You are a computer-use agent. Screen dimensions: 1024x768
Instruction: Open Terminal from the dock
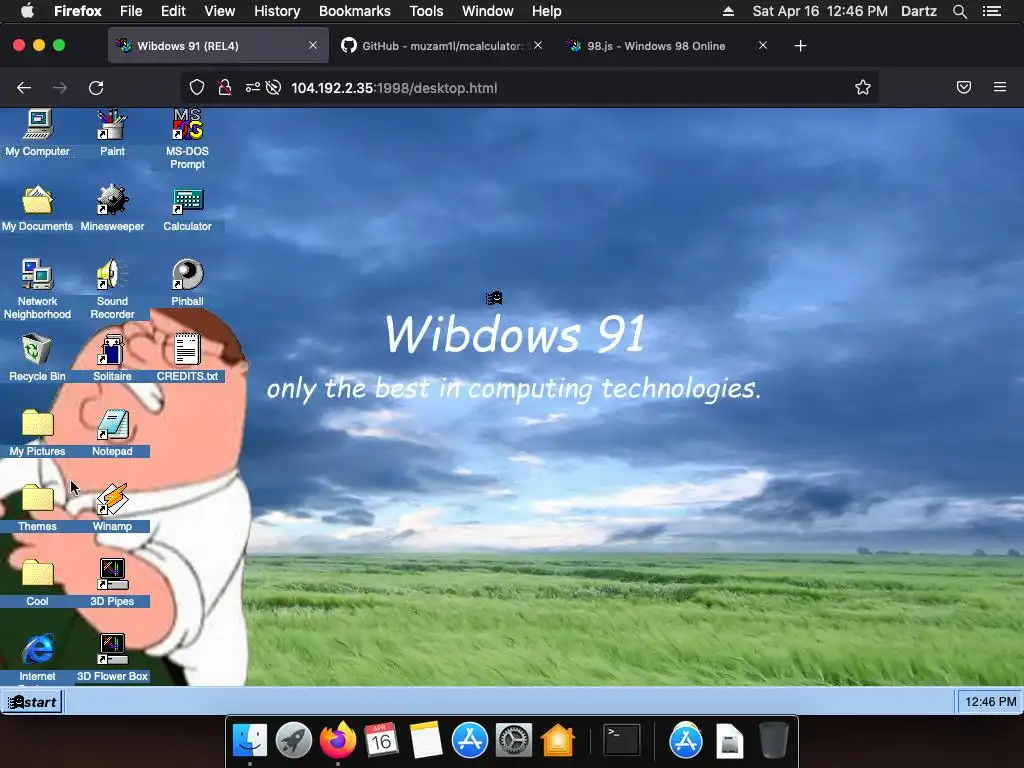coord(621,741)
